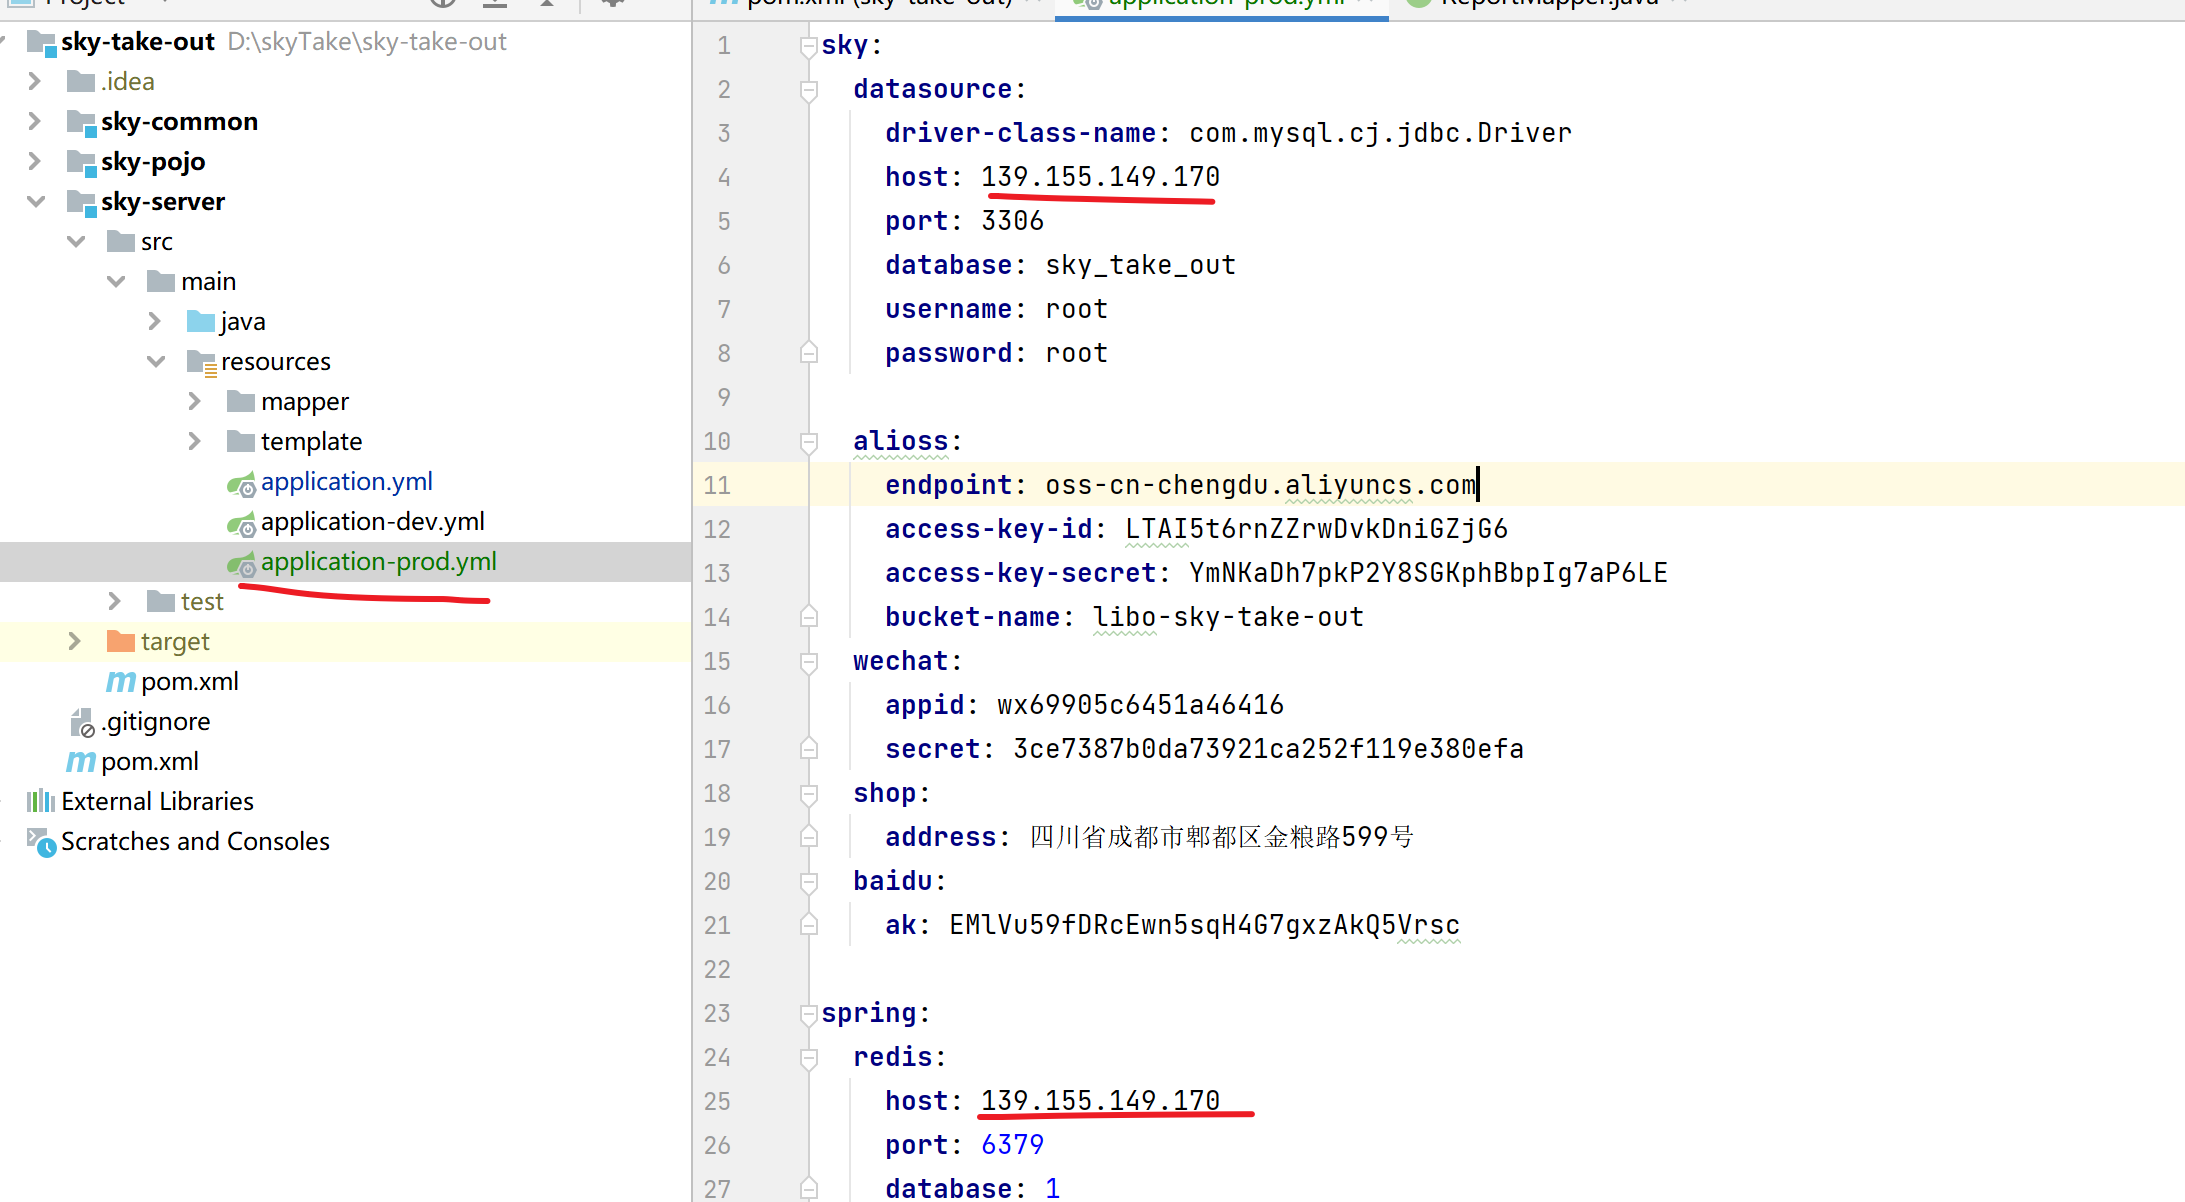2185x1202 pixels.
Task: Expand the sky-common module
Action: 35,121
